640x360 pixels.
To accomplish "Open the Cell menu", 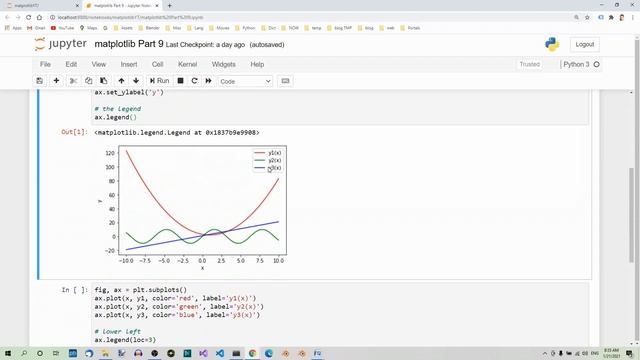I will click(x=158, y=64).
